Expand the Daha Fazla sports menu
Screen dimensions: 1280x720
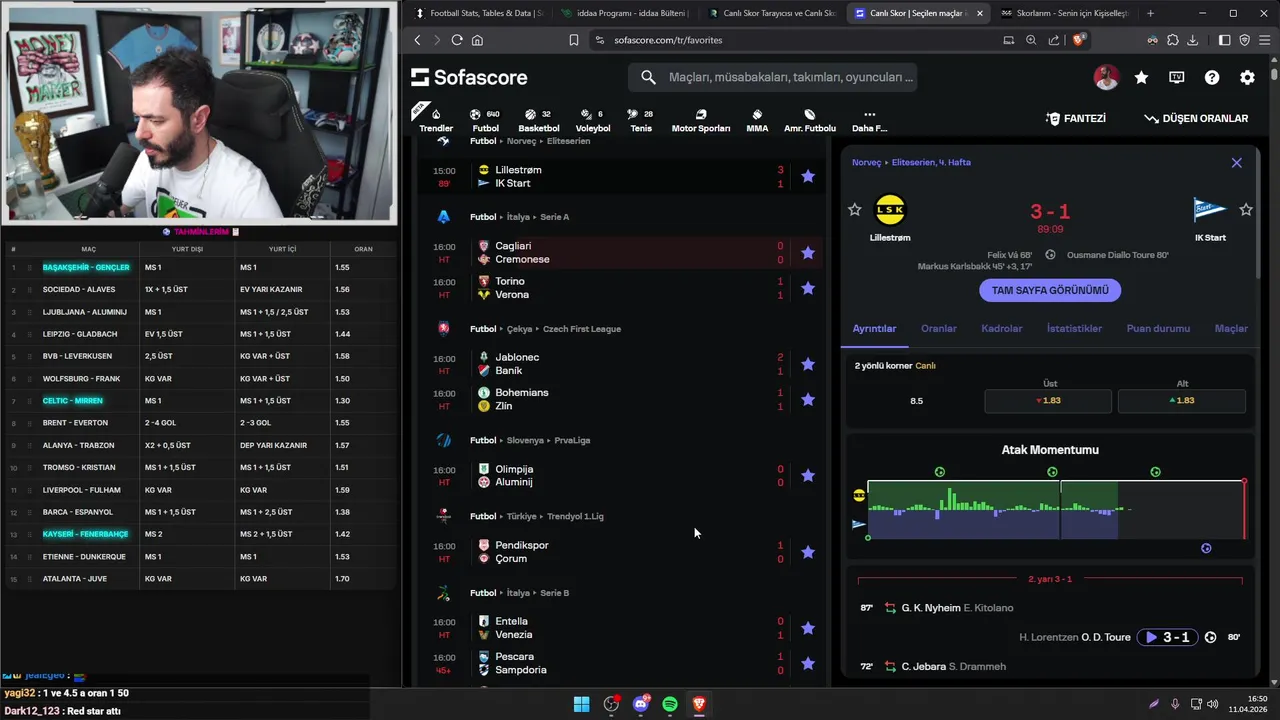(x=869, y=120)
